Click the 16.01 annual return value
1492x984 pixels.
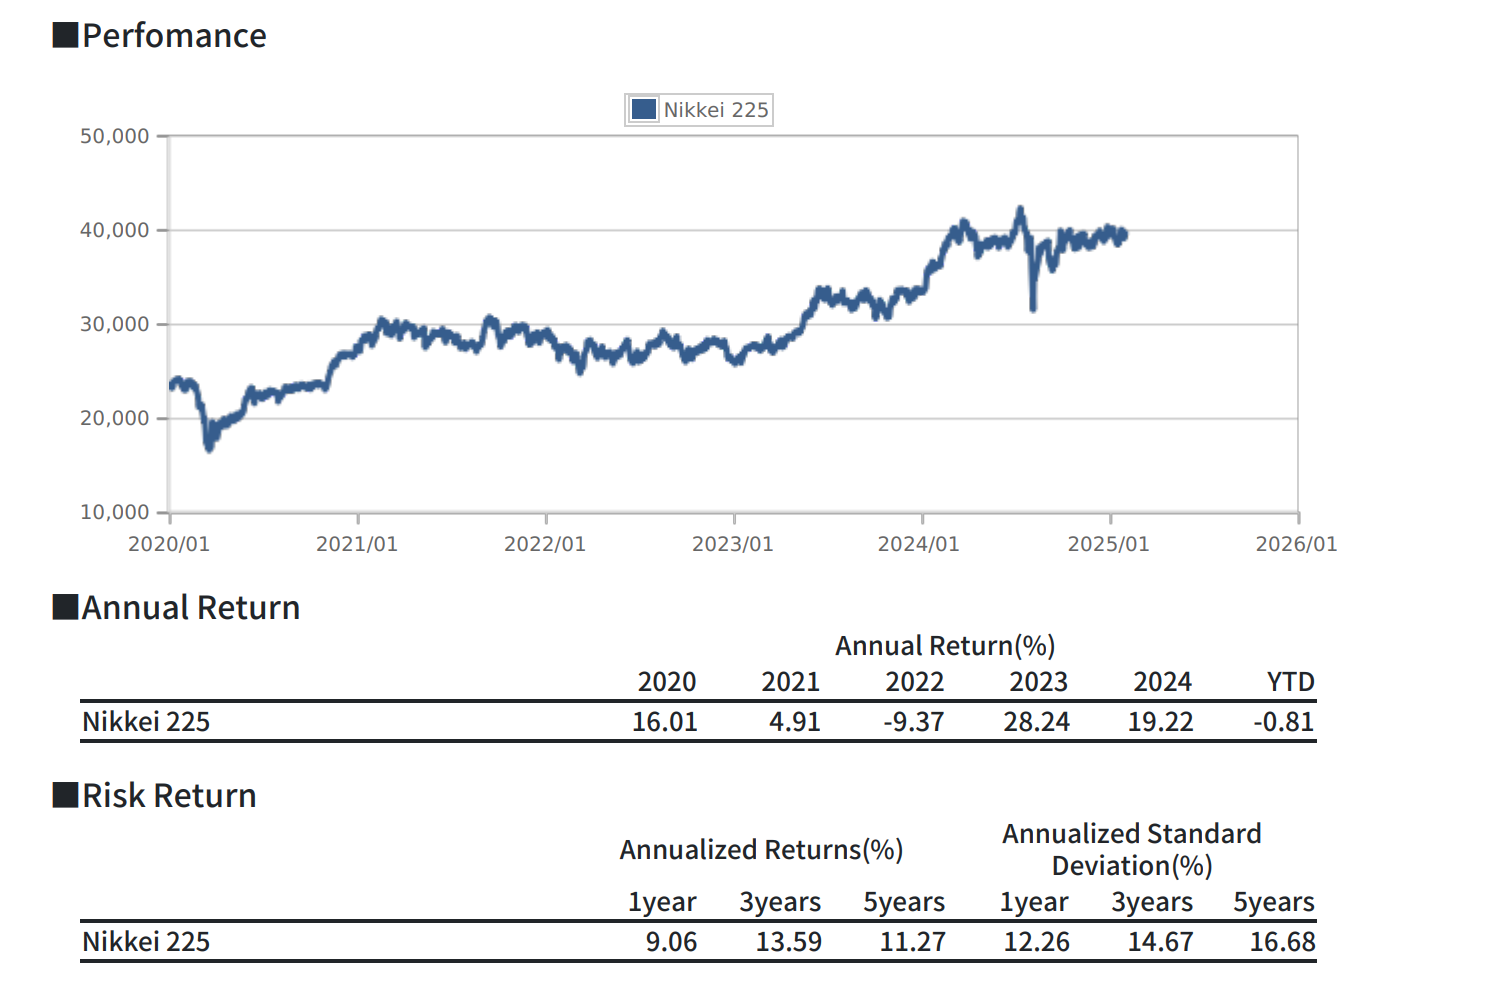point(665,722)
